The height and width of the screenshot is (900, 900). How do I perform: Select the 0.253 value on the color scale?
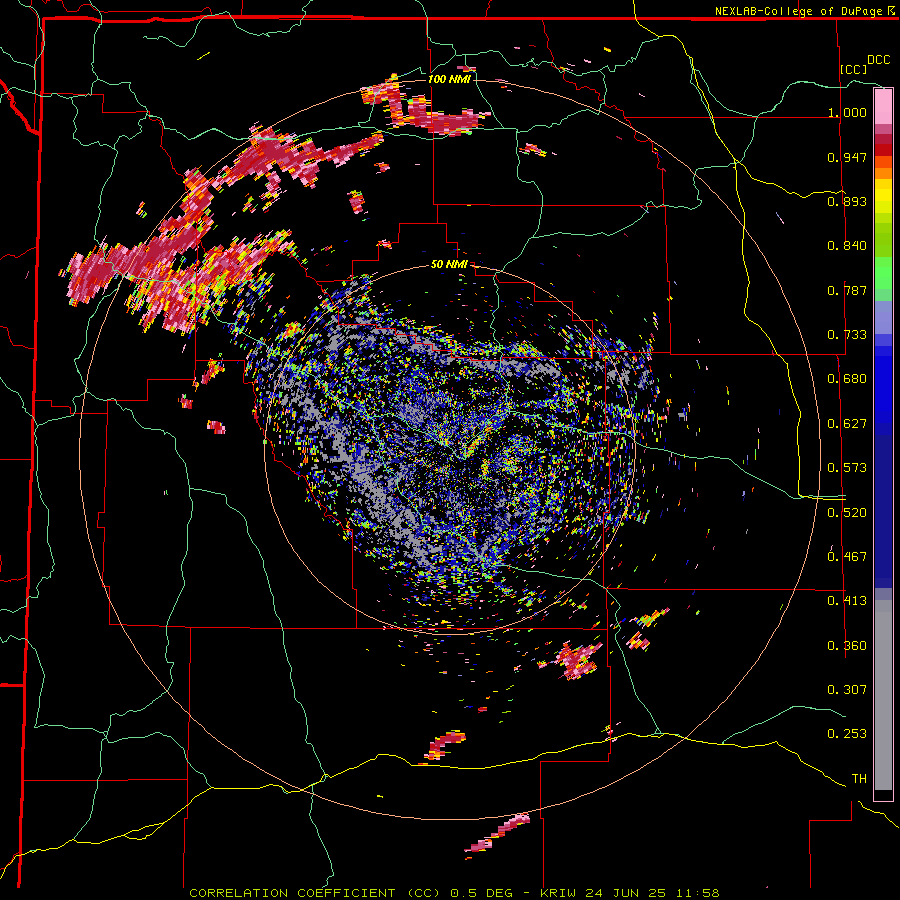point(847,734)
